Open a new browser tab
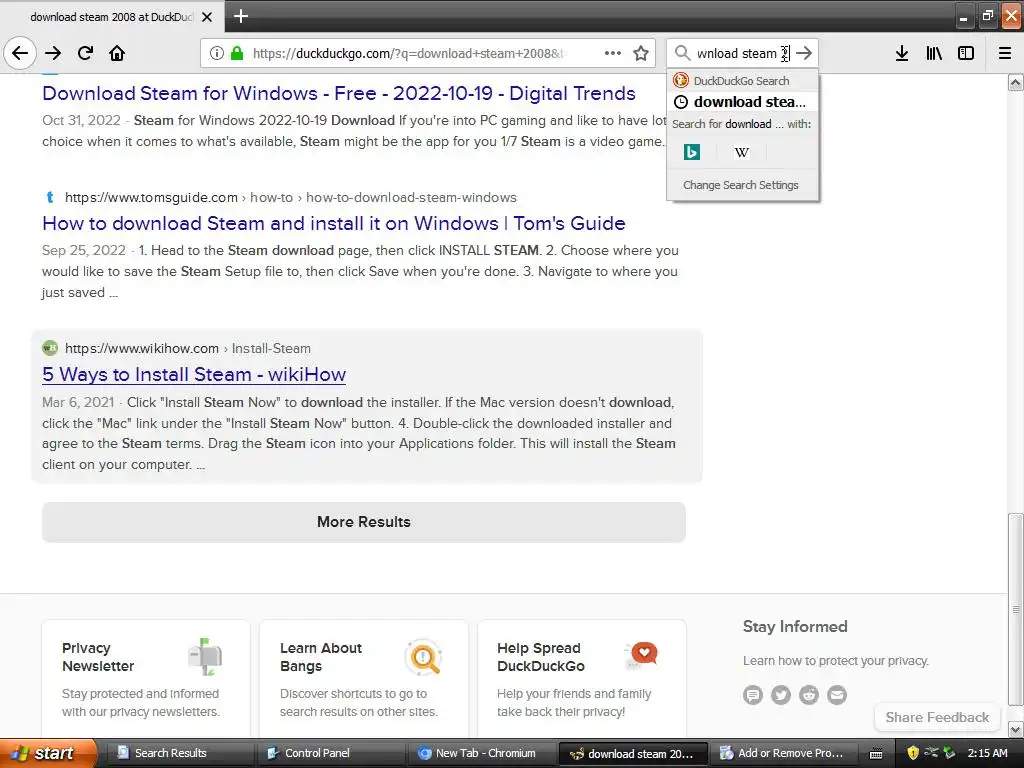The image size is (1024, 768). pos(241,16)
